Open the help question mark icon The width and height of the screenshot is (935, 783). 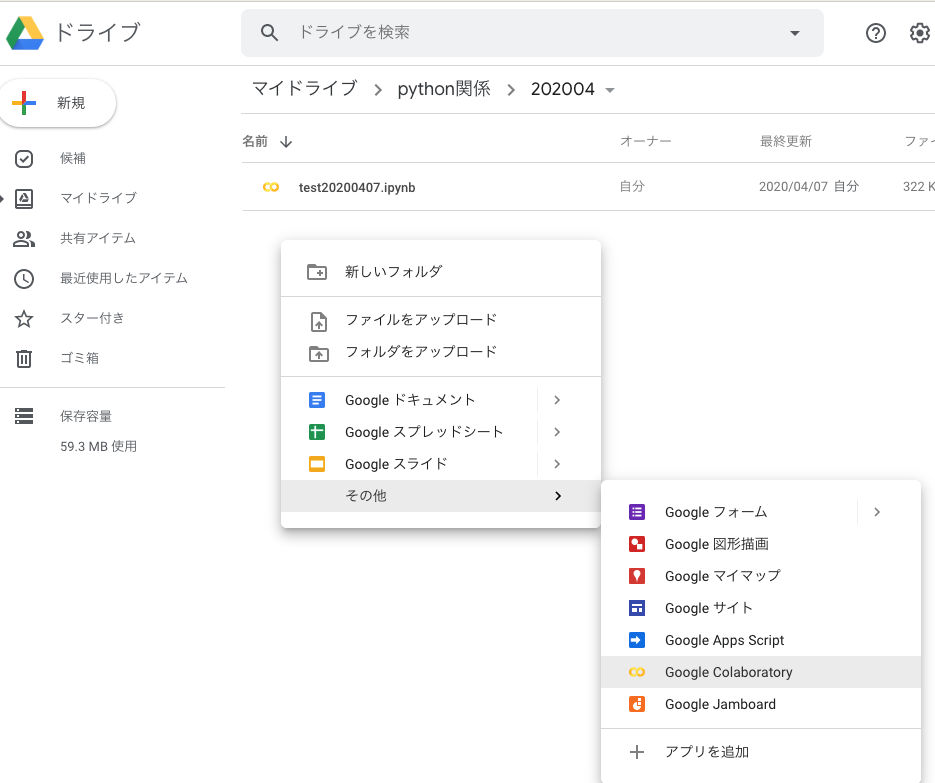(875, 33)
